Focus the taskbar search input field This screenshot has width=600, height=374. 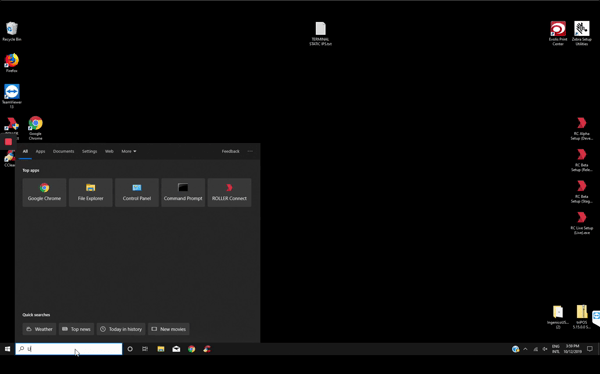click(69, 349)
